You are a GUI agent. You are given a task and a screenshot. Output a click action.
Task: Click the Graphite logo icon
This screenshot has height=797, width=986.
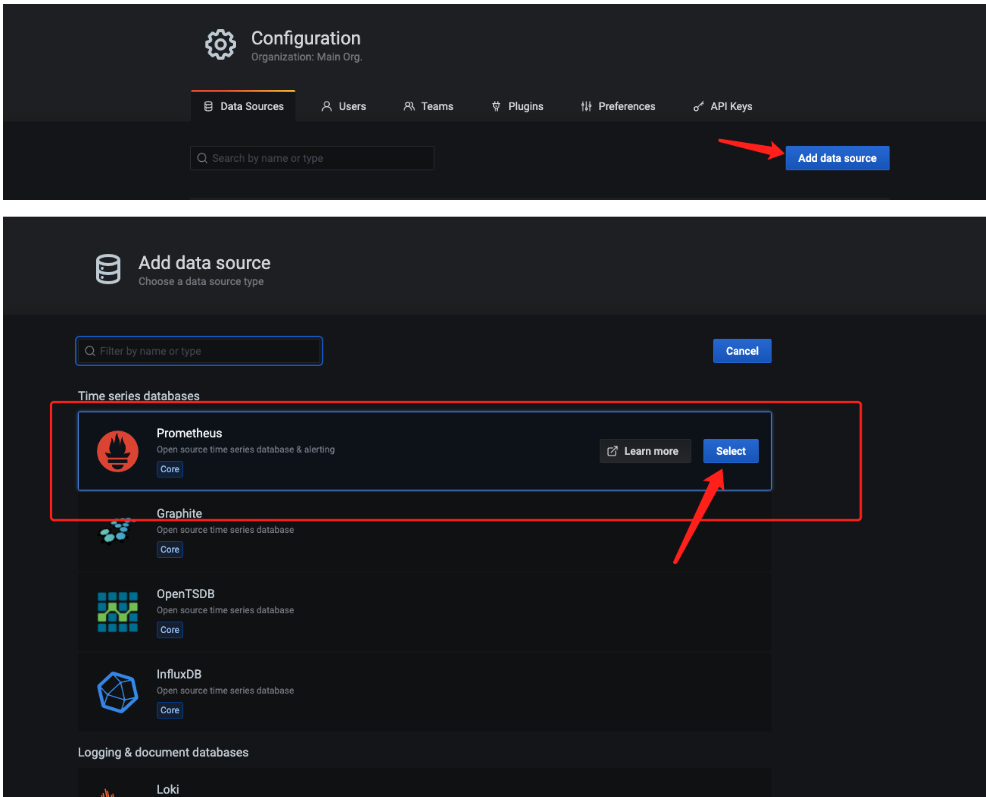click(118, 531)
